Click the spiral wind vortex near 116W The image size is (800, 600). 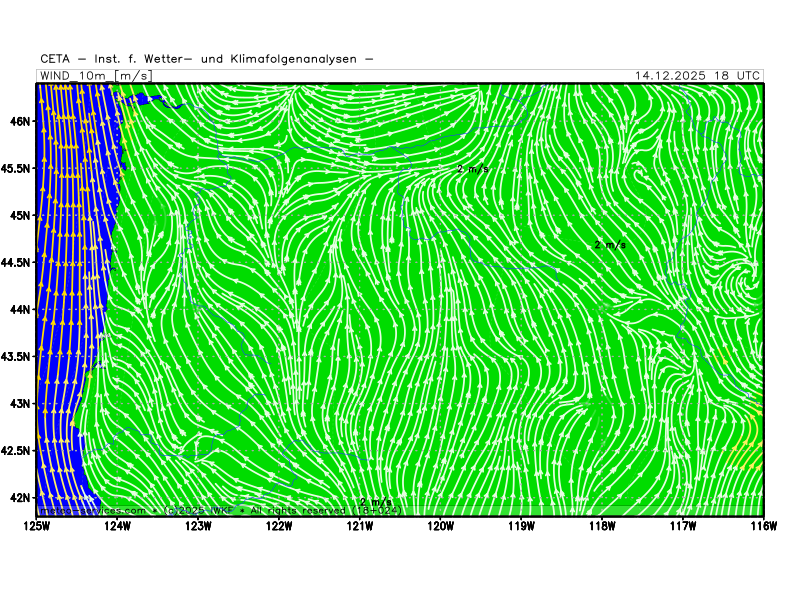coord(745,274)
